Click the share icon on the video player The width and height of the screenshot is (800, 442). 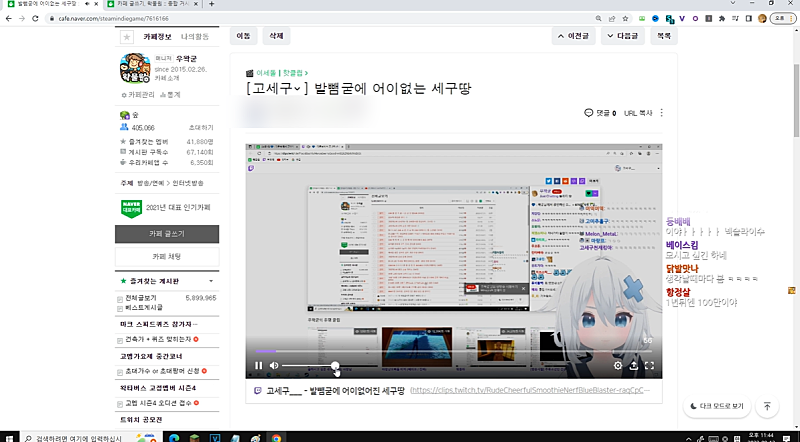634,366
